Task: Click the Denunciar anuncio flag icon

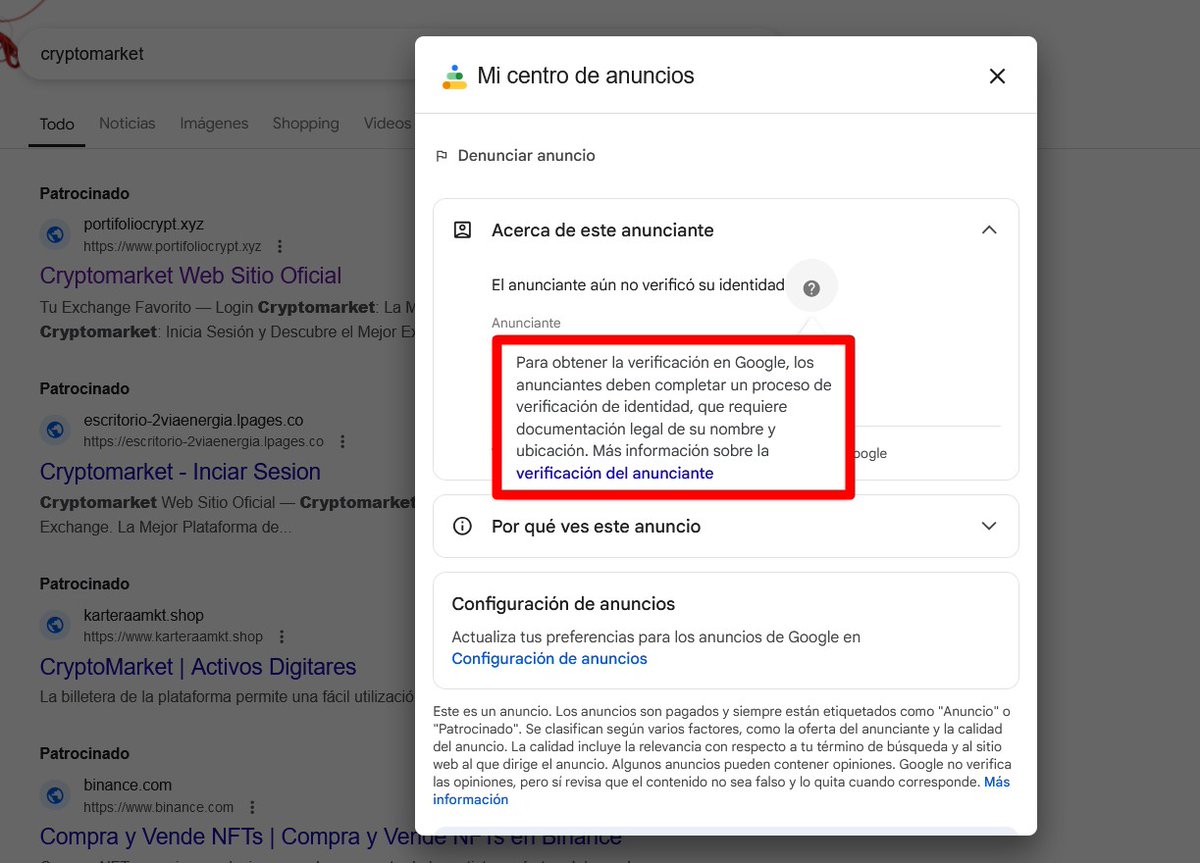Action: click(x=441, y=156)
